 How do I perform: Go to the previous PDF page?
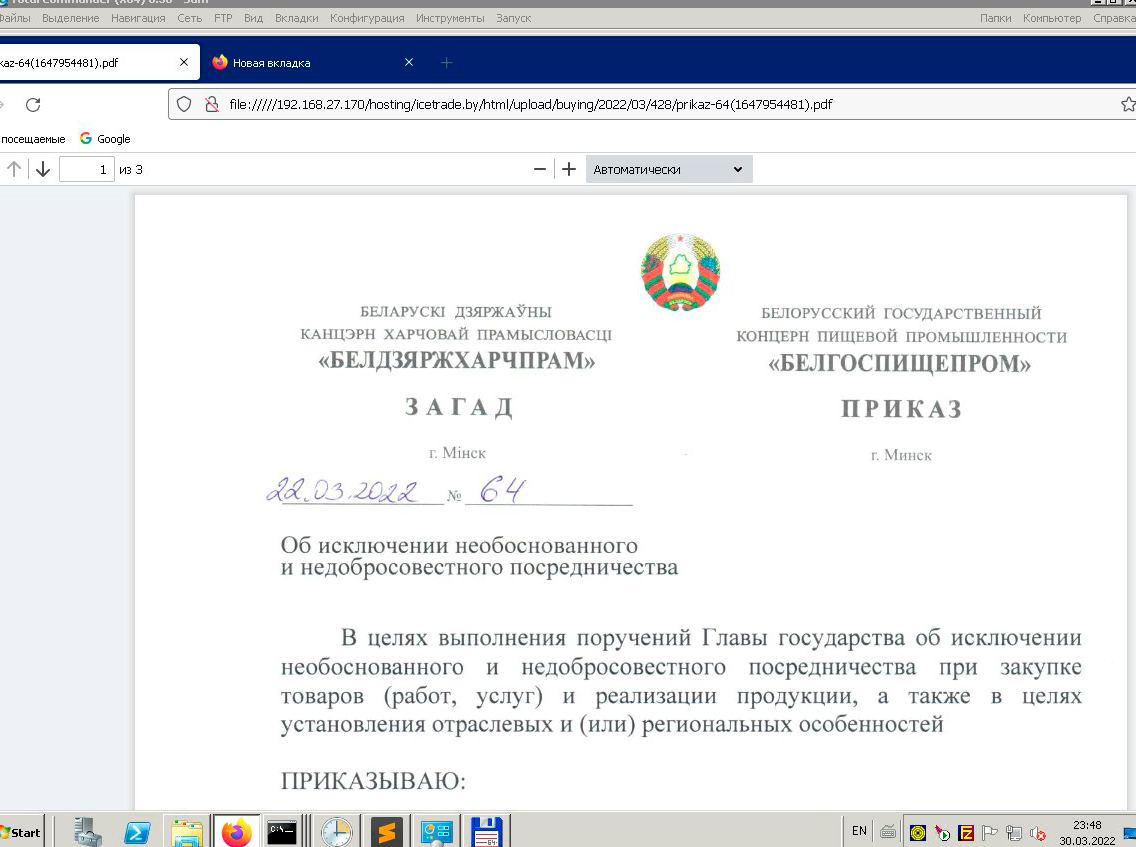(x=14, y=169)
